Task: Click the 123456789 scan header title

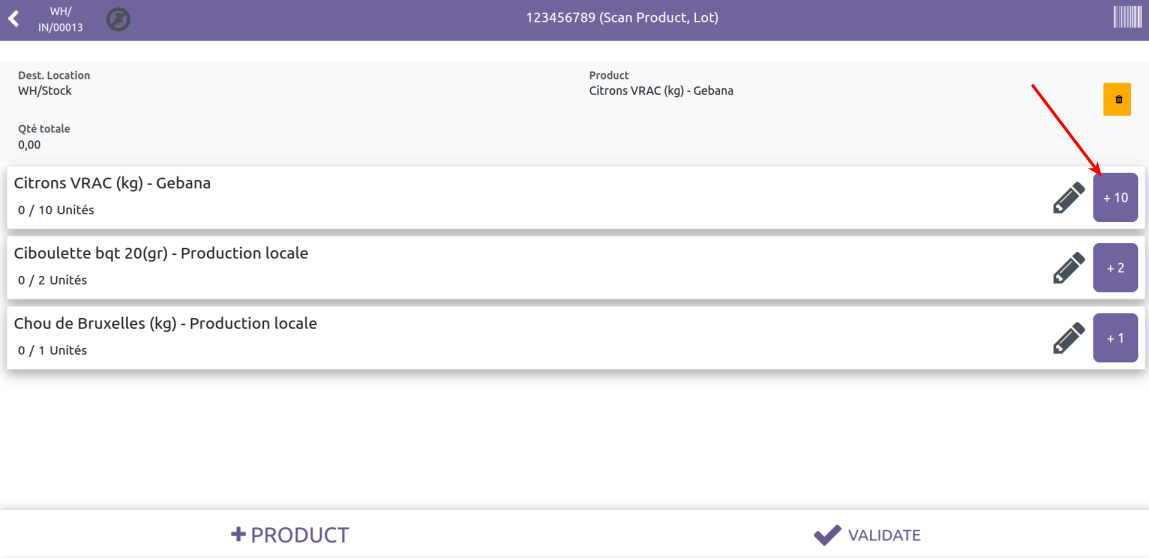Action: (x=622, y=18)
